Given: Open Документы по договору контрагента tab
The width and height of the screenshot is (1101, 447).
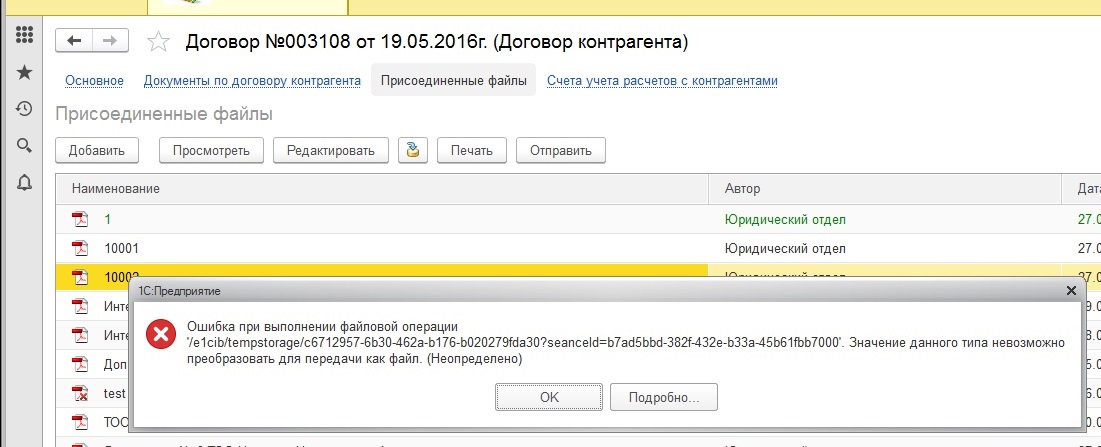Looking at the screenshot, I should [252, 81].
